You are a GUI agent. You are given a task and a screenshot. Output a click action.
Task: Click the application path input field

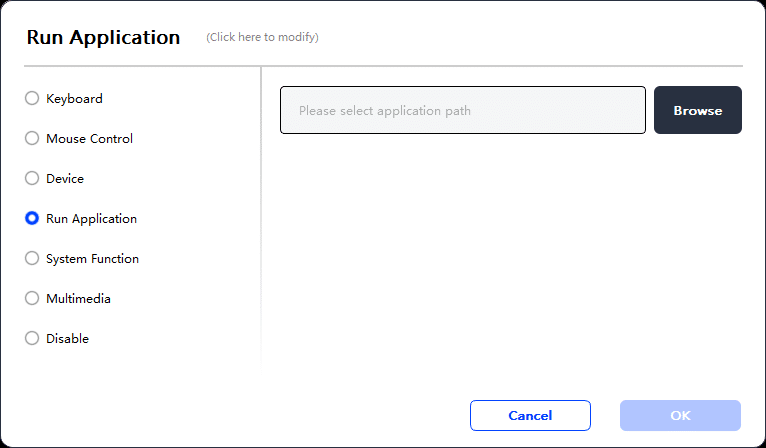coord(463,110)
